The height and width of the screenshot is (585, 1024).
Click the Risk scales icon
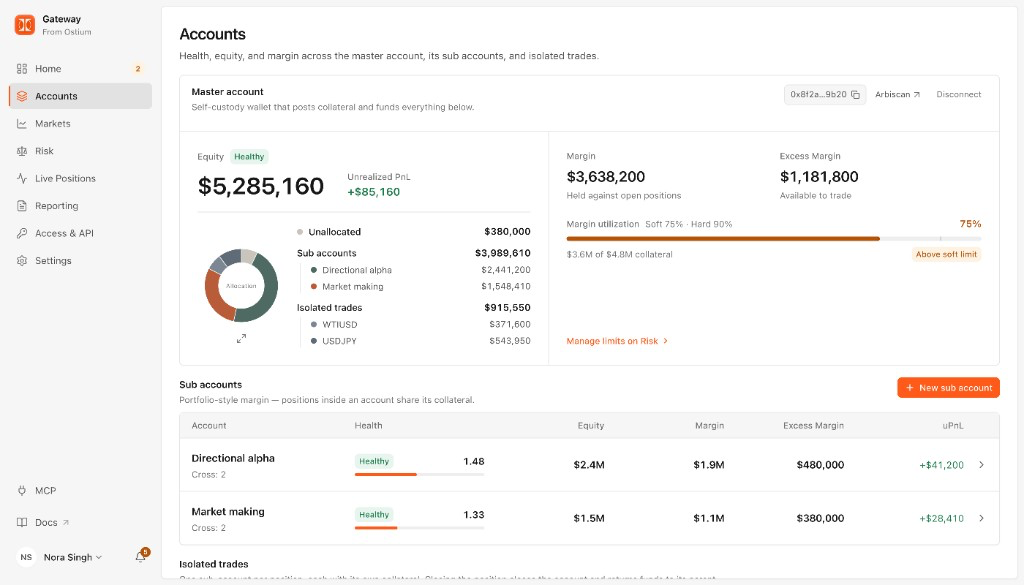(22, 151)
